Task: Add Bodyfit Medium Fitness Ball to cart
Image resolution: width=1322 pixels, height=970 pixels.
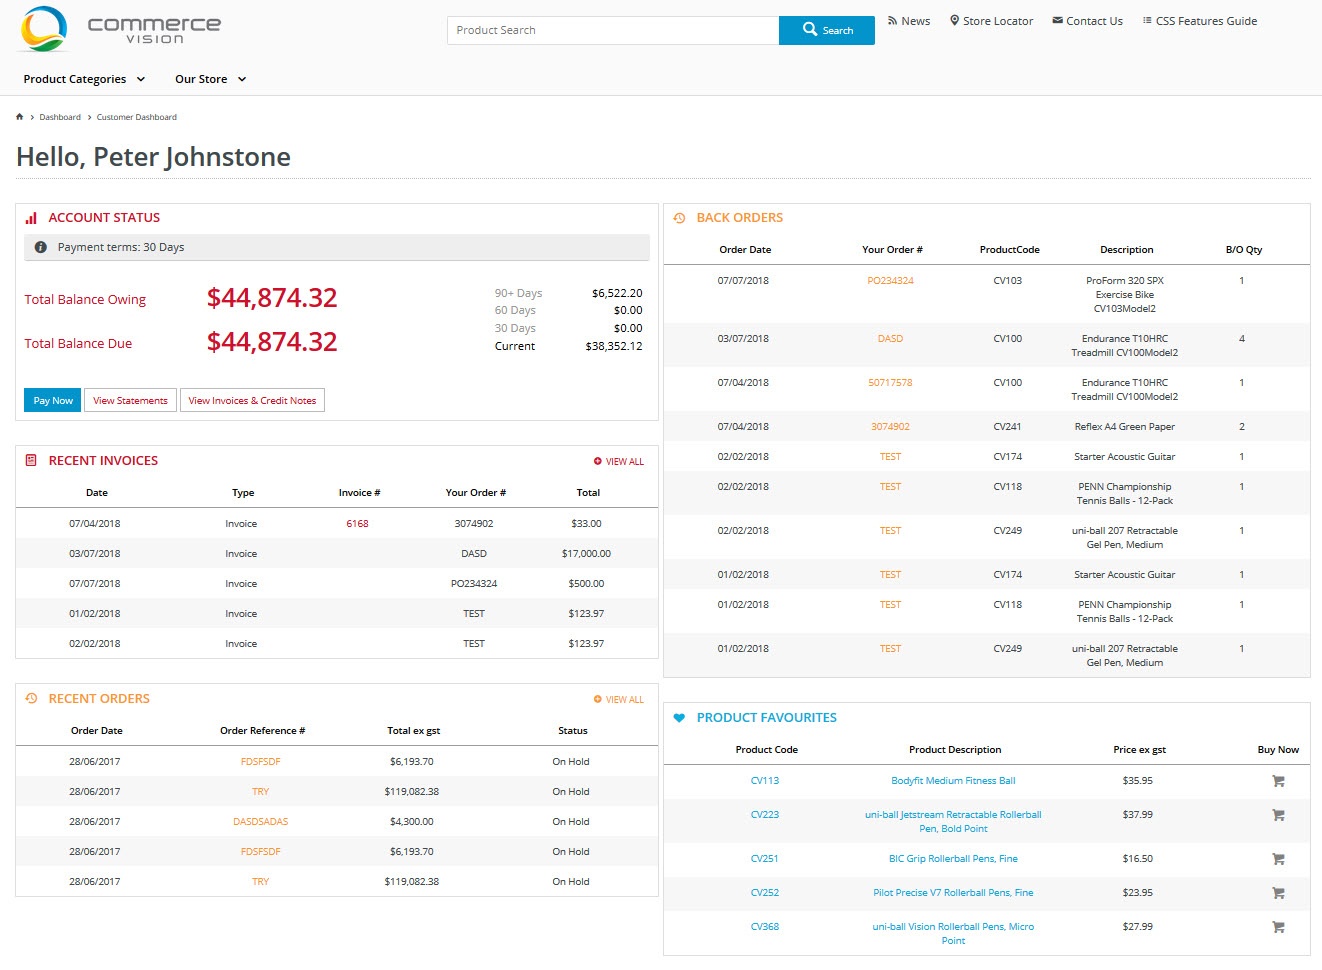Action: [x=1277, y=781]
